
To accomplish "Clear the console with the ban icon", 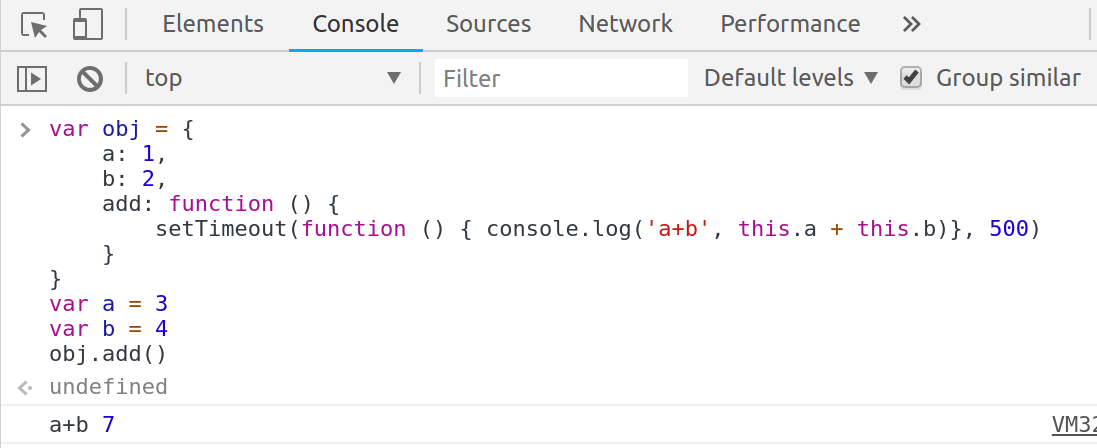I will [90, 78].
